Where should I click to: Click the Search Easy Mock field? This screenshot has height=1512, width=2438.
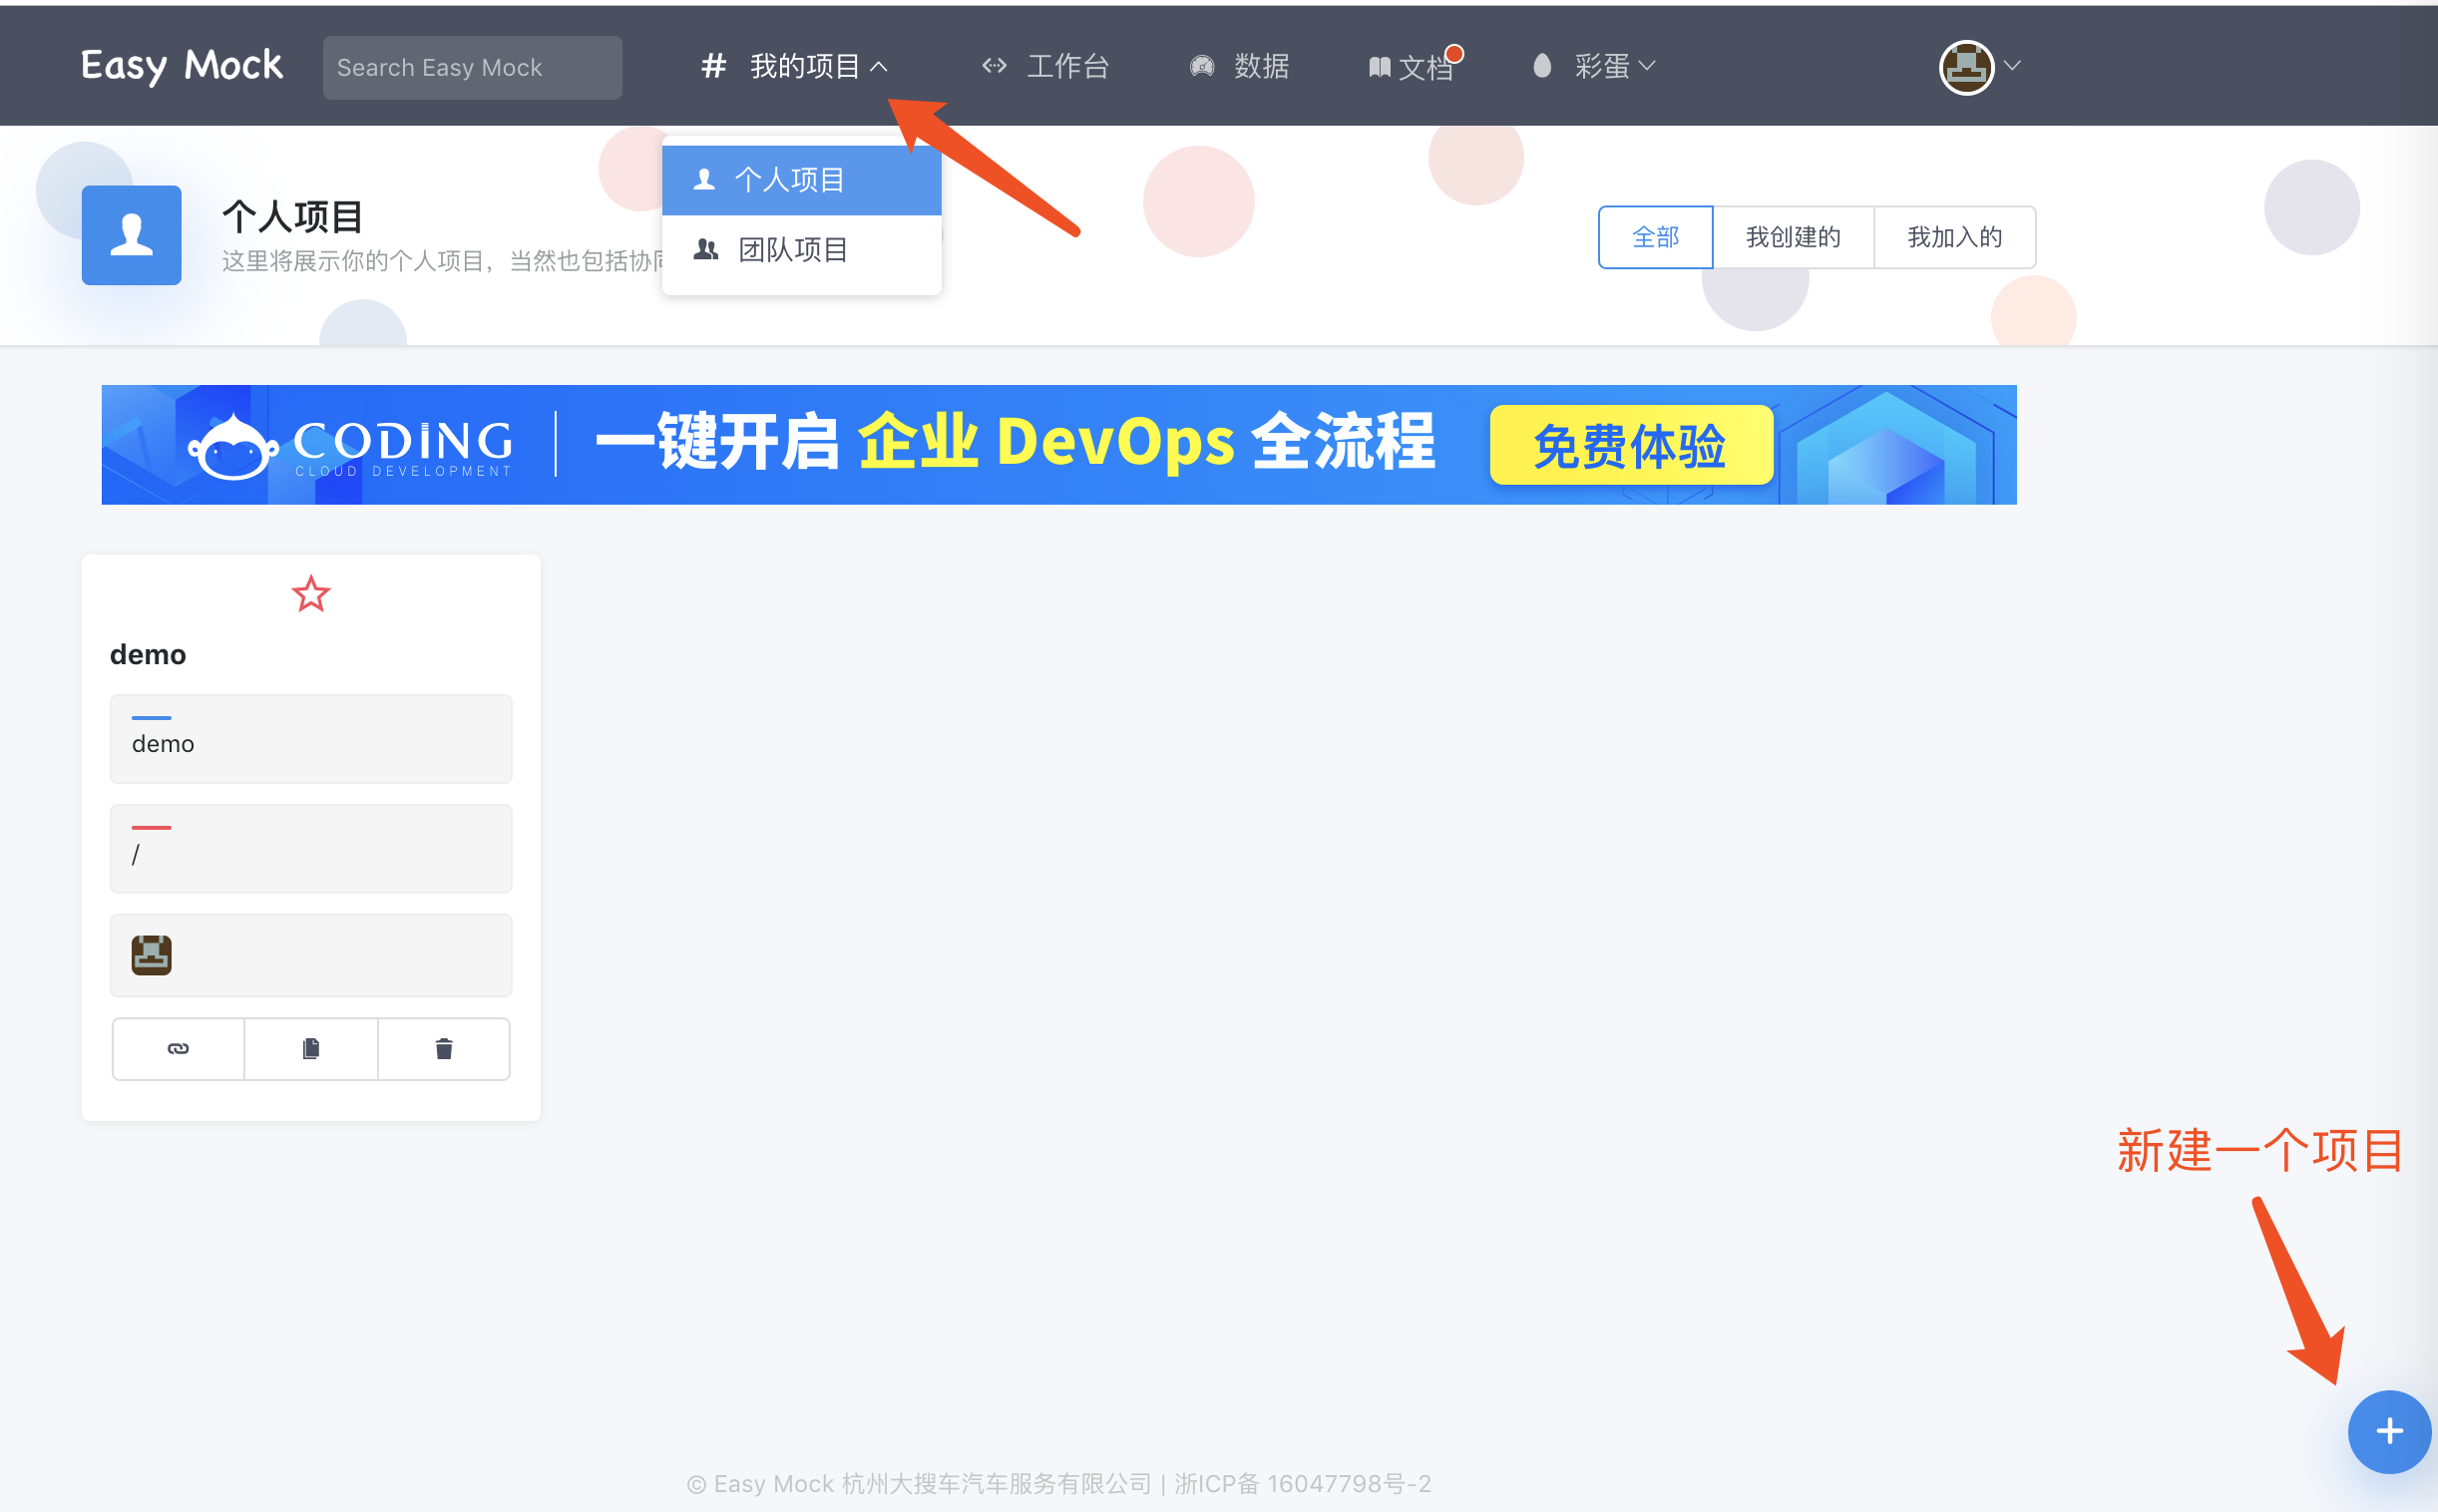472,67
